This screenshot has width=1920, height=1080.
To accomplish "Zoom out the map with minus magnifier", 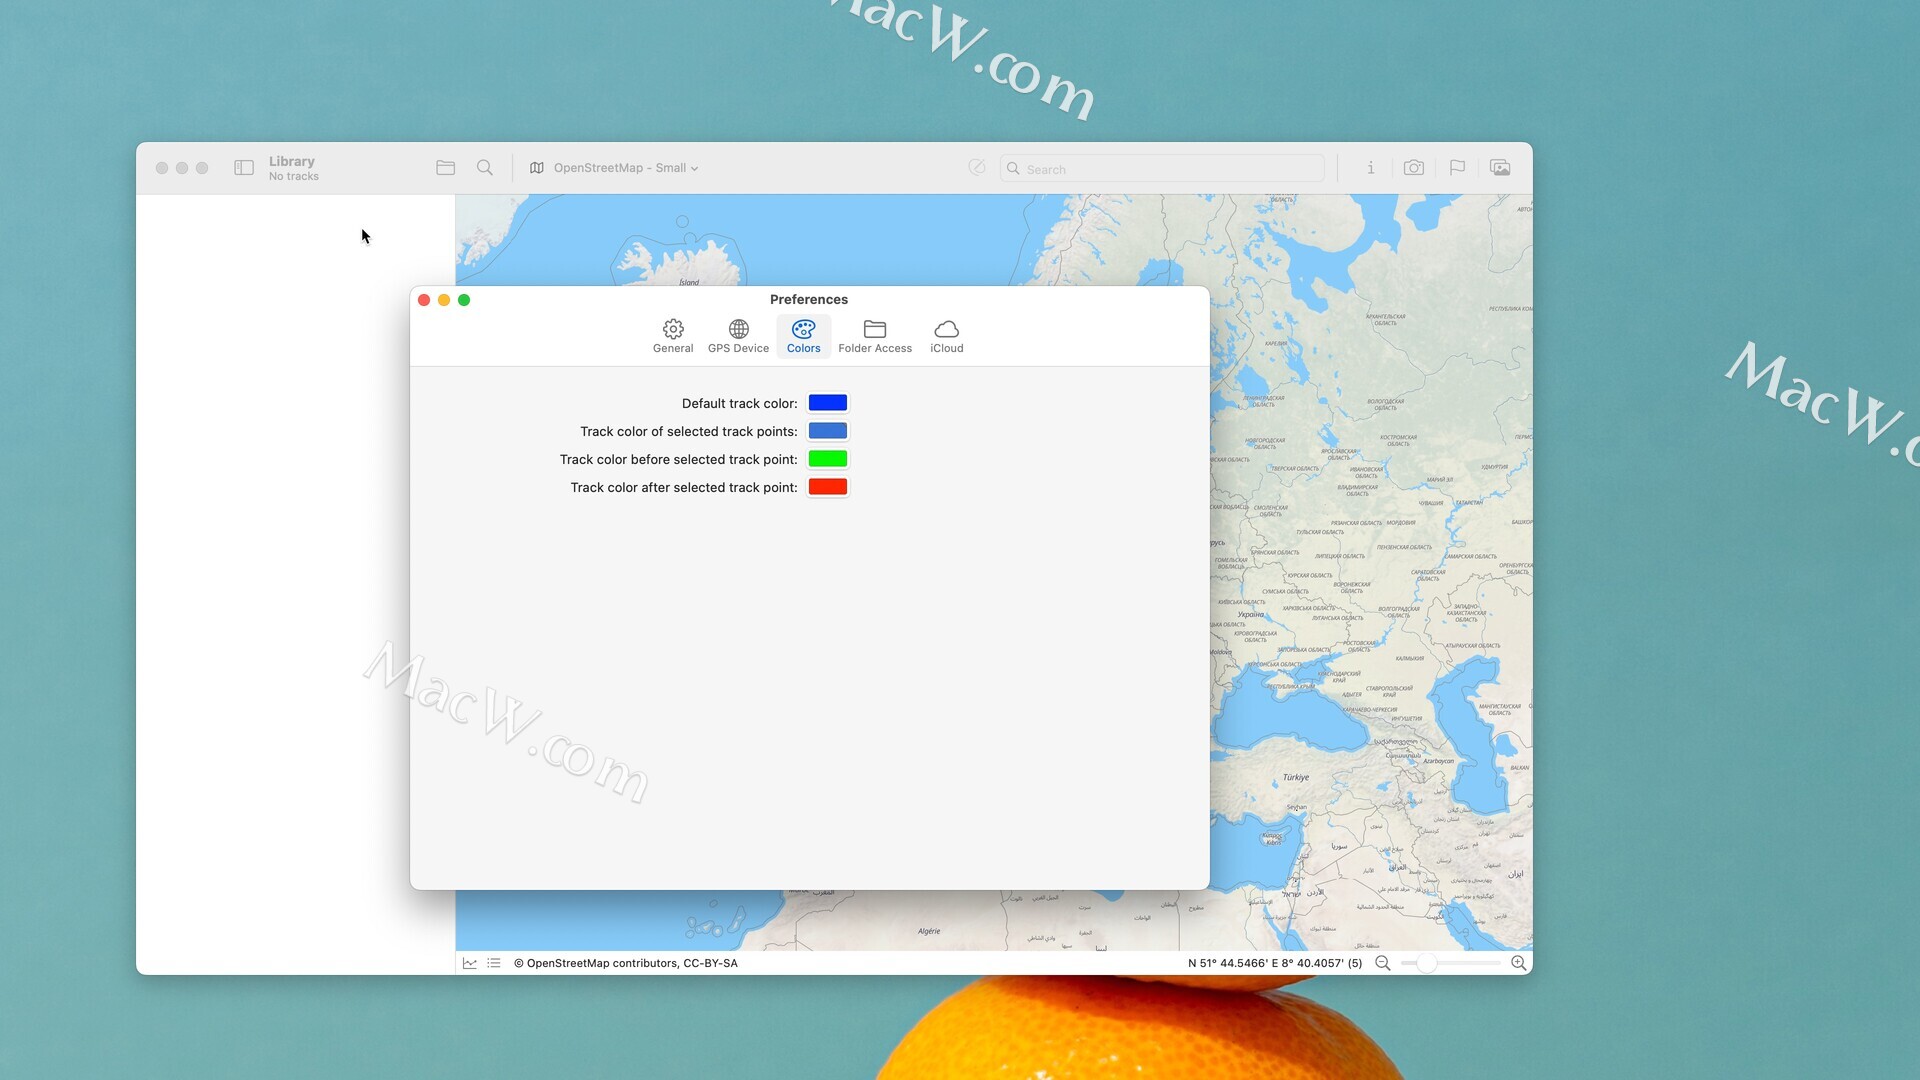I will point(1383,963).
